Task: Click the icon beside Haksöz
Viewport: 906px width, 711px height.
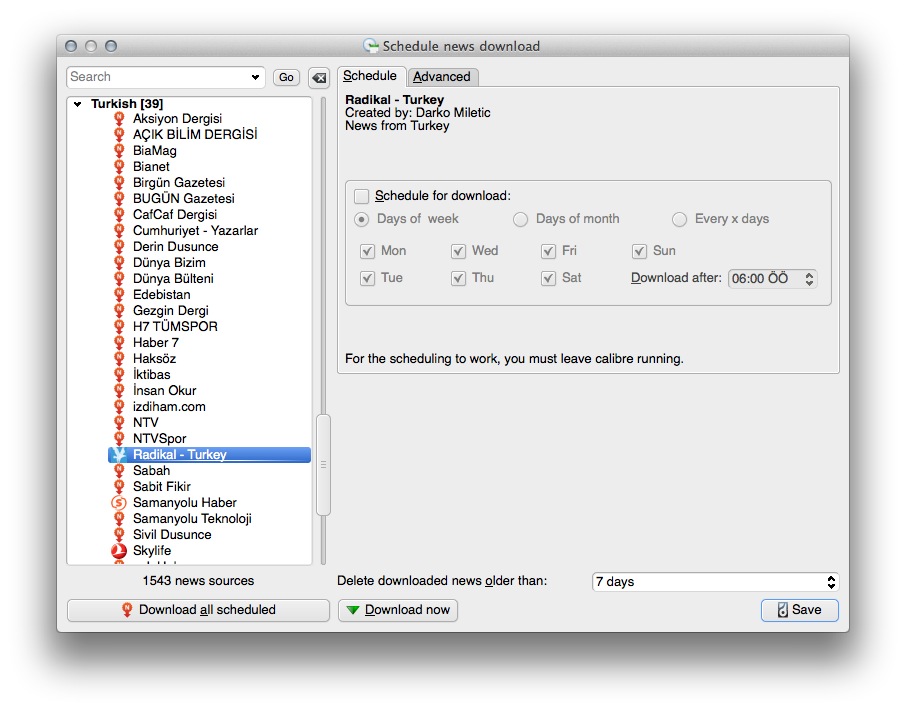Action: click(x=119, y=359)
